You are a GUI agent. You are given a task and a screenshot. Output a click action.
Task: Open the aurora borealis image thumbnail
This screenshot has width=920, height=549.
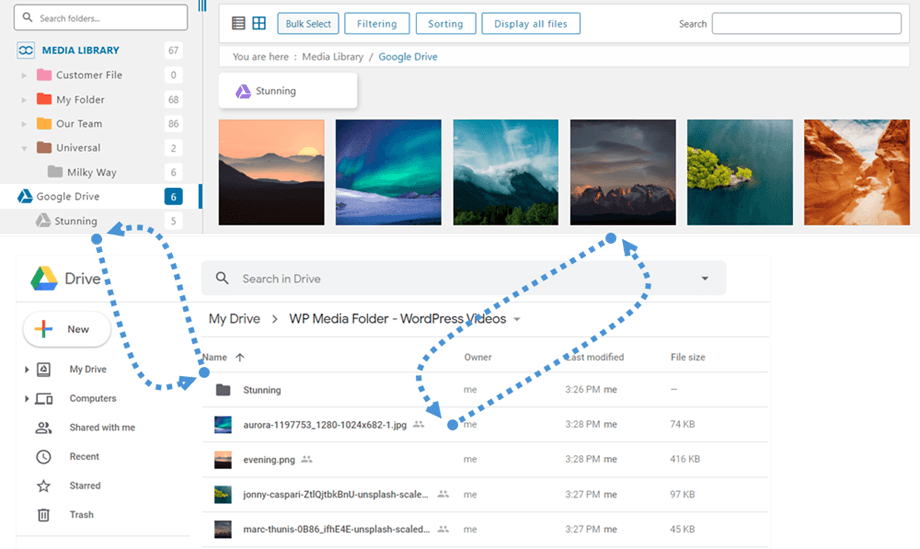(388, 172)
